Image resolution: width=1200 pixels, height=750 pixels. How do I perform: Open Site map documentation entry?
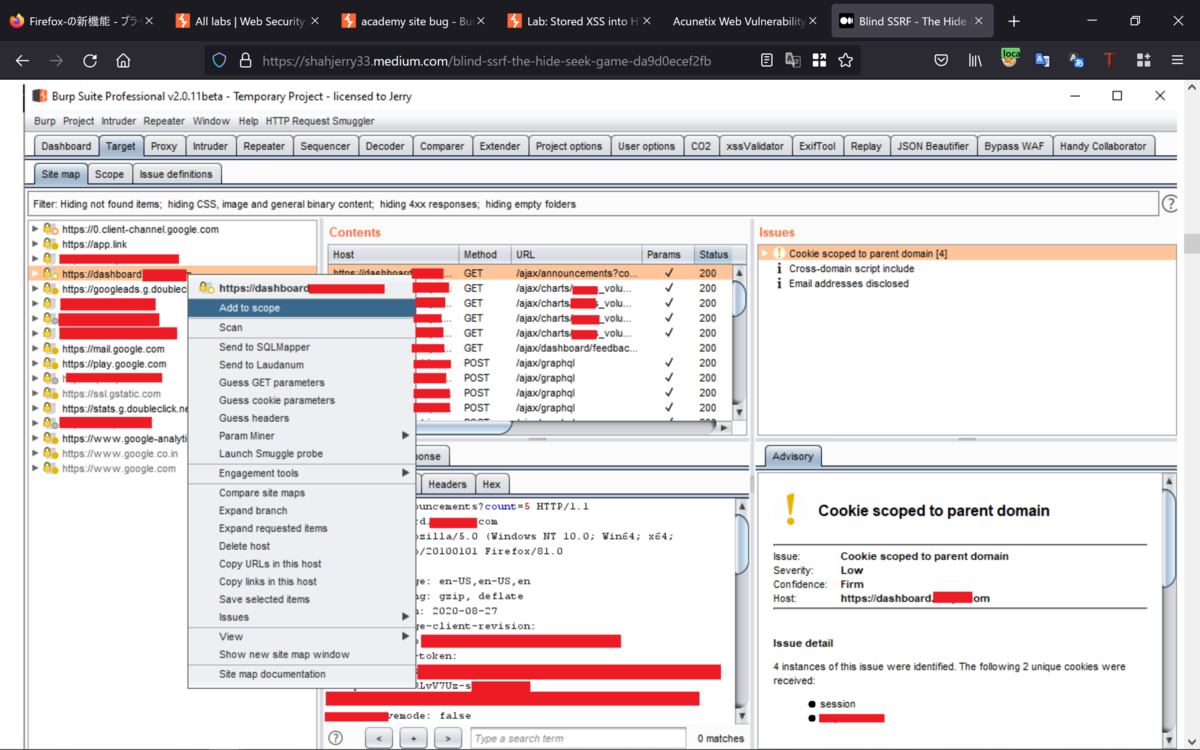click(x=302, y=674)
